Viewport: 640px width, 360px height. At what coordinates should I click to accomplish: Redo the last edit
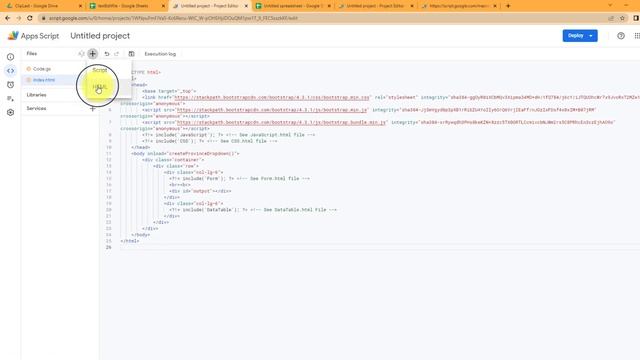(117, 53)
